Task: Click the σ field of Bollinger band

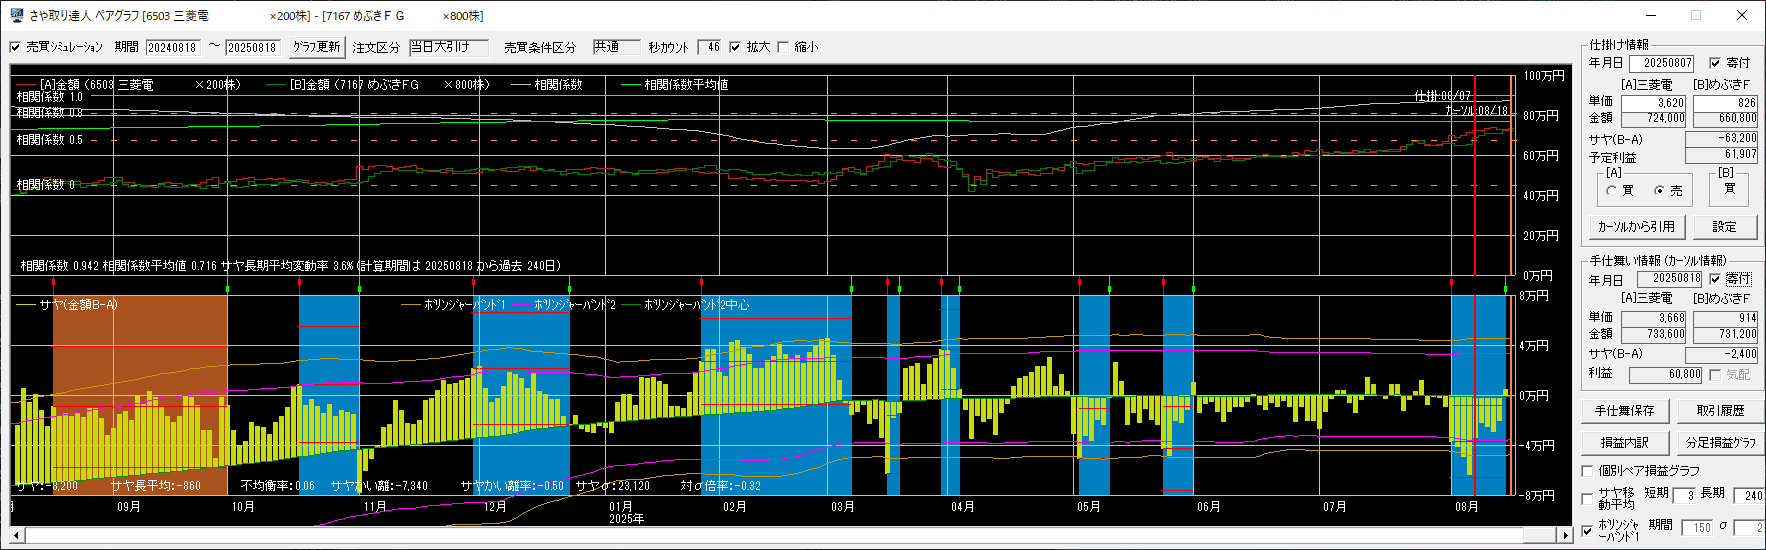Action: click(1749, 528)
